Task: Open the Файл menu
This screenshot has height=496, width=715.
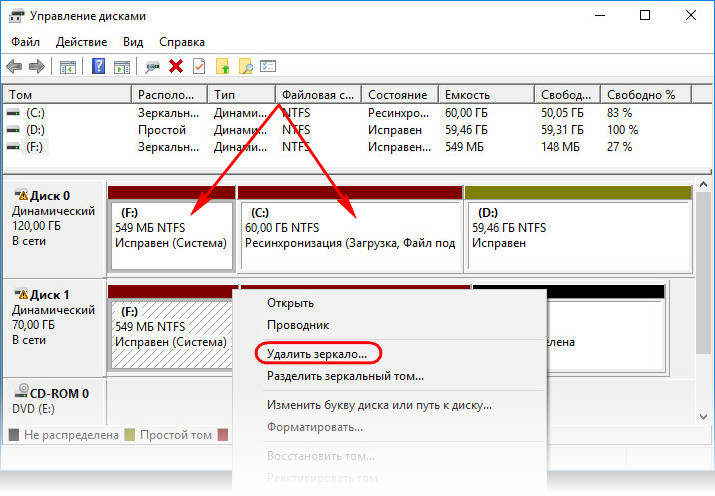Action: pyautogui.click(x=25, y=42)
